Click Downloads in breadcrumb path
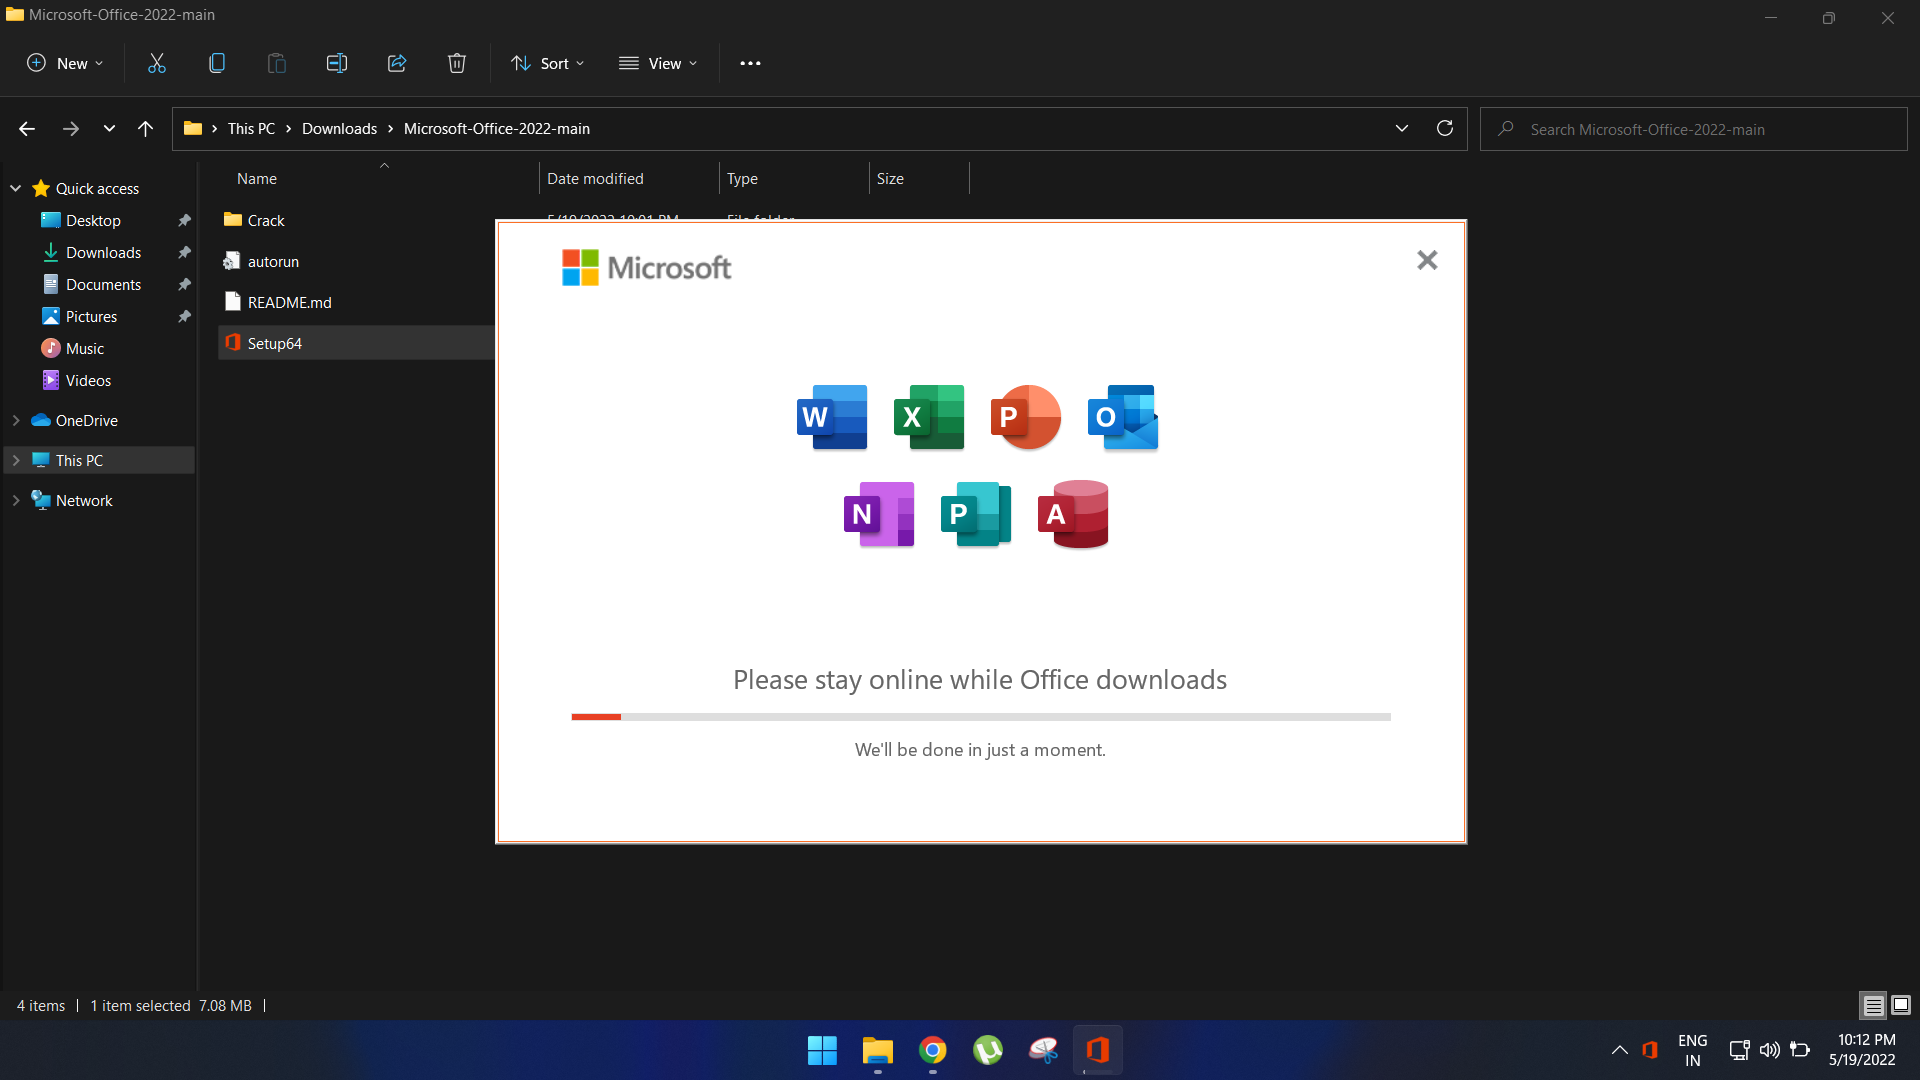 [x=340, y=128]
